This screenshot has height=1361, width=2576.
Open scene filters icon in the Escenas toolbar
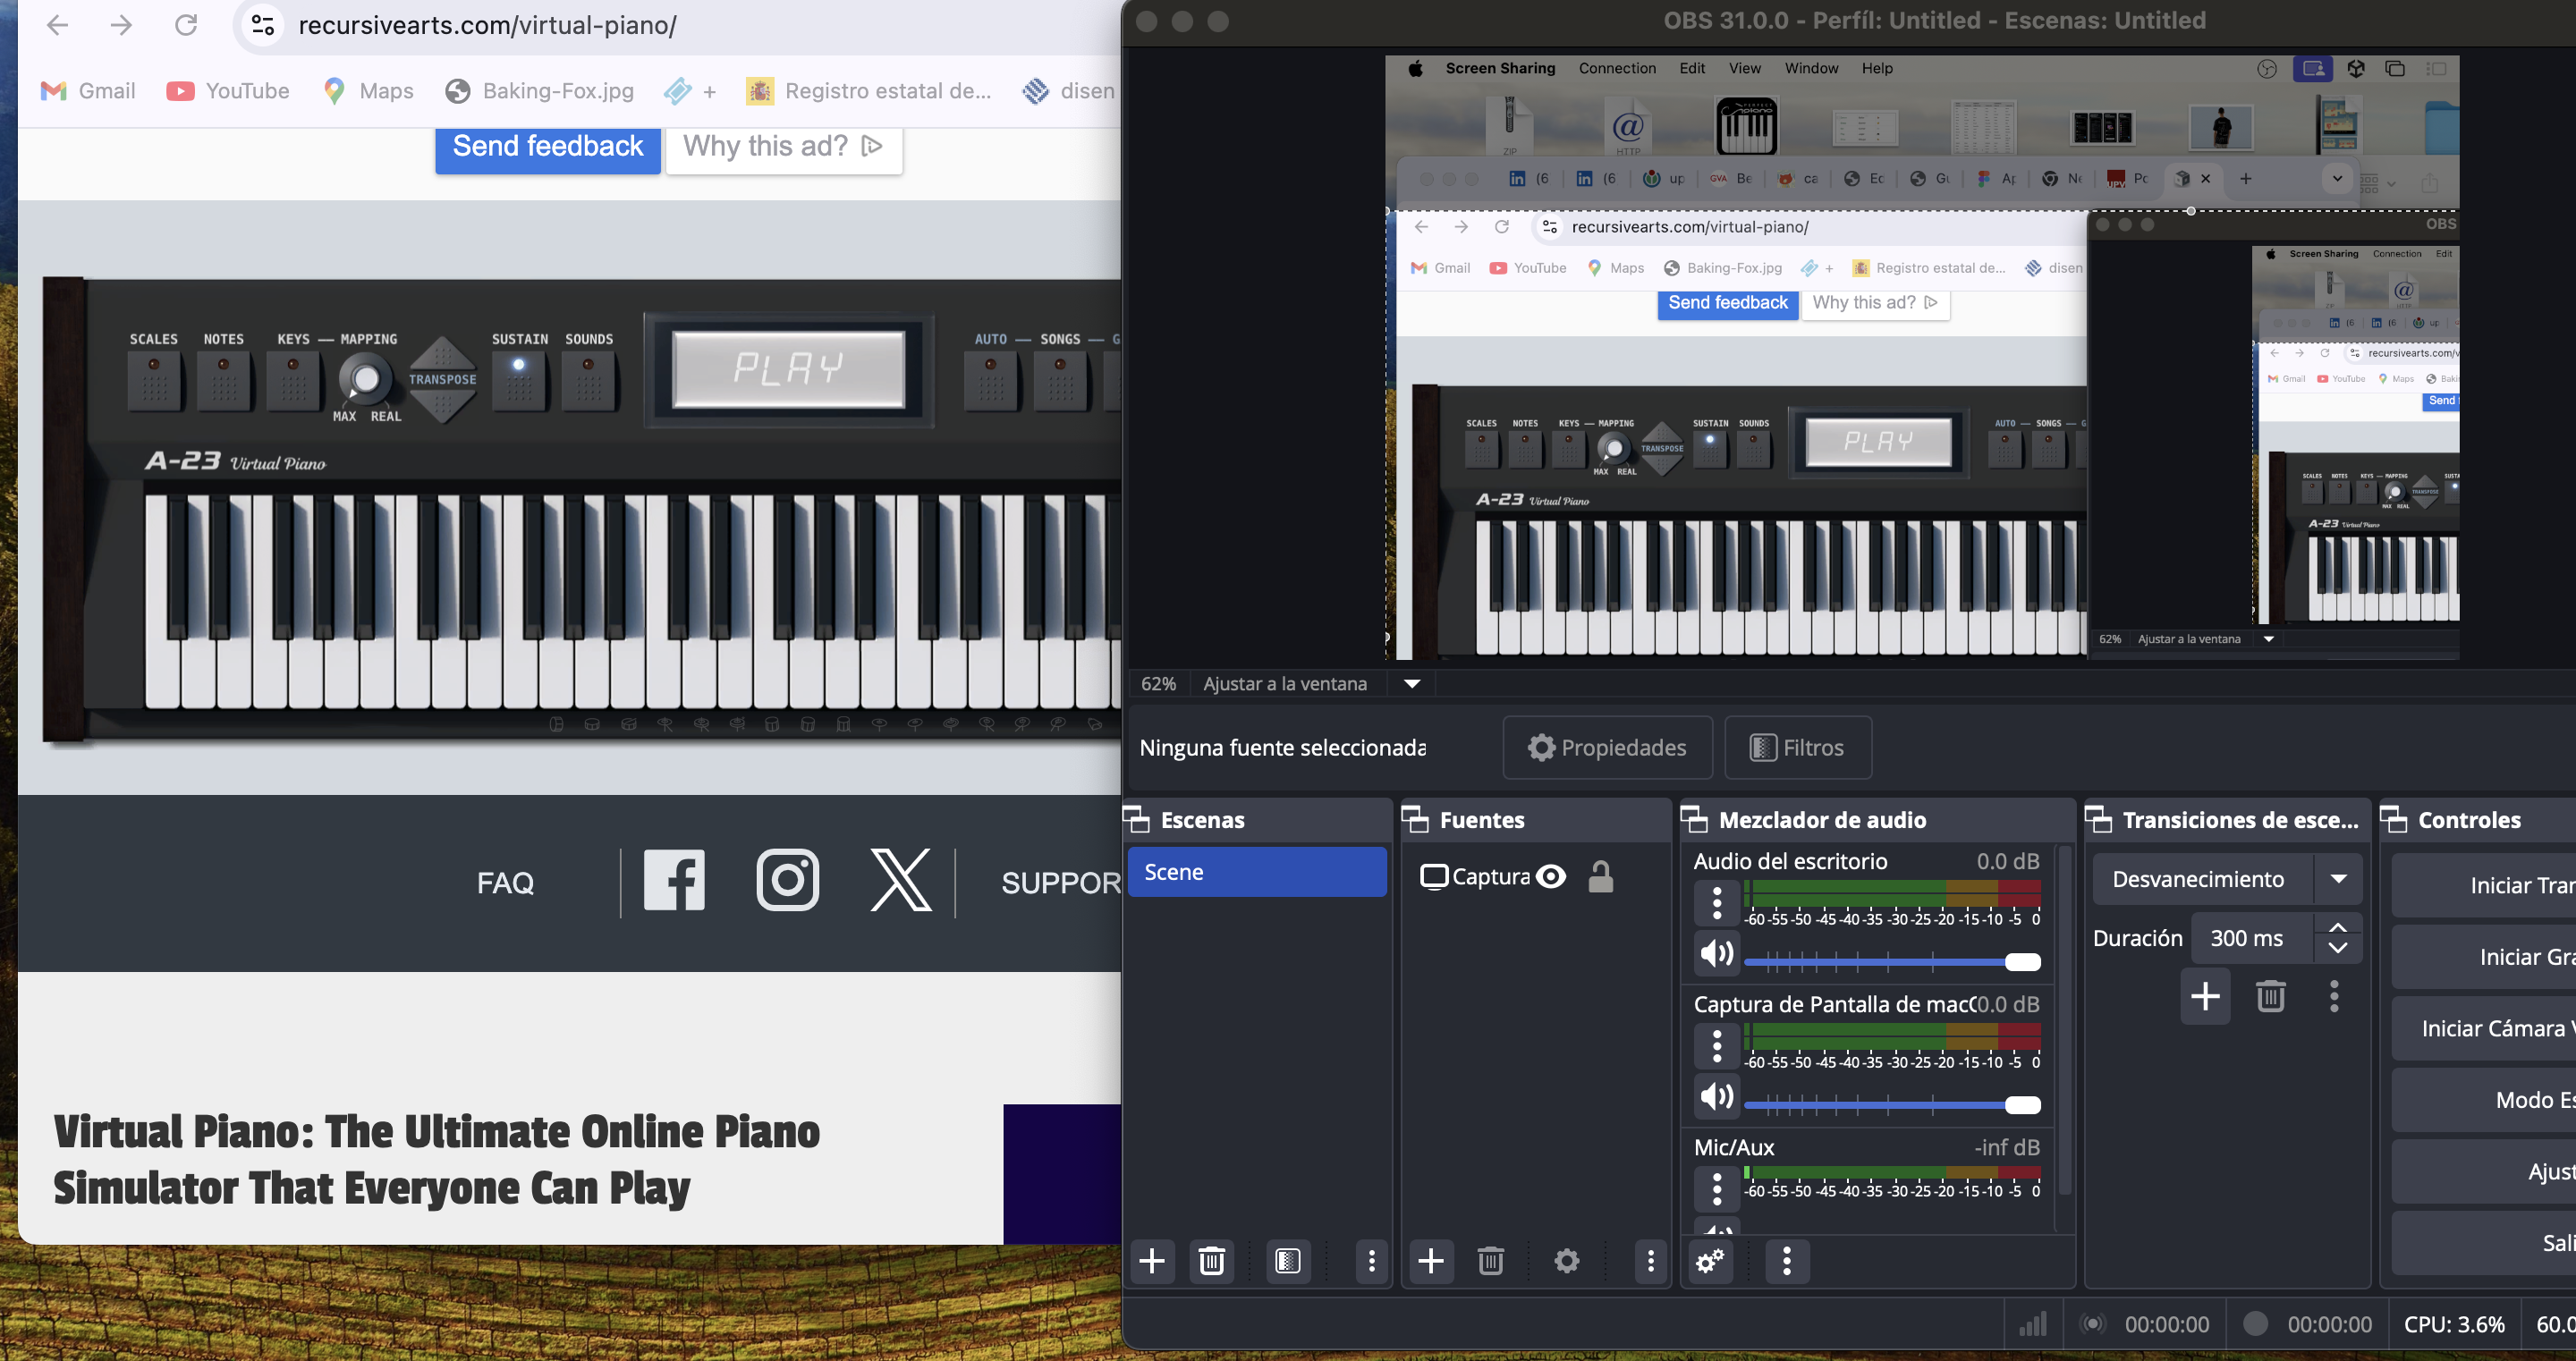pos(1288,1261)
